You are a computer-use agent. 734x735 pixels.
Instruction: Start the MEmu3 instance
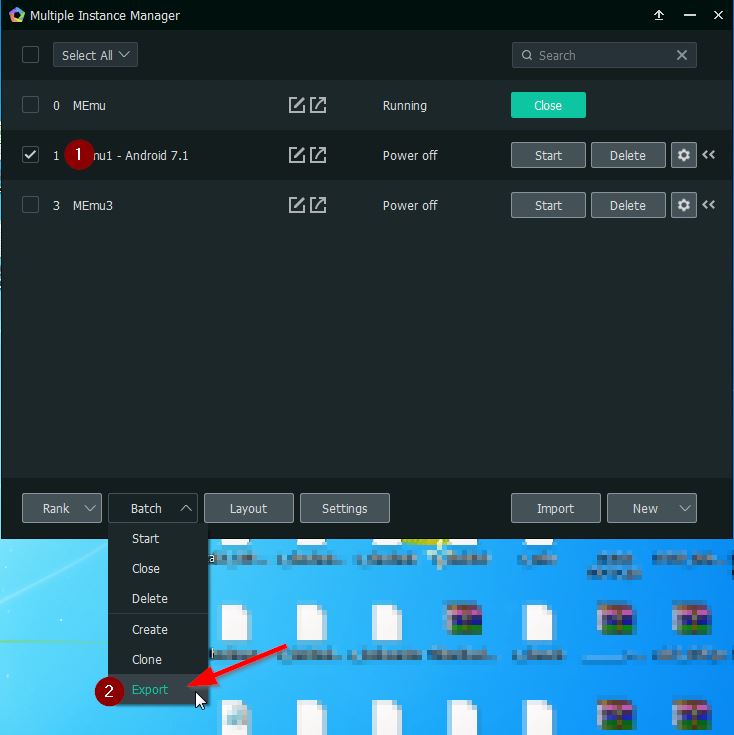point(548,205)
